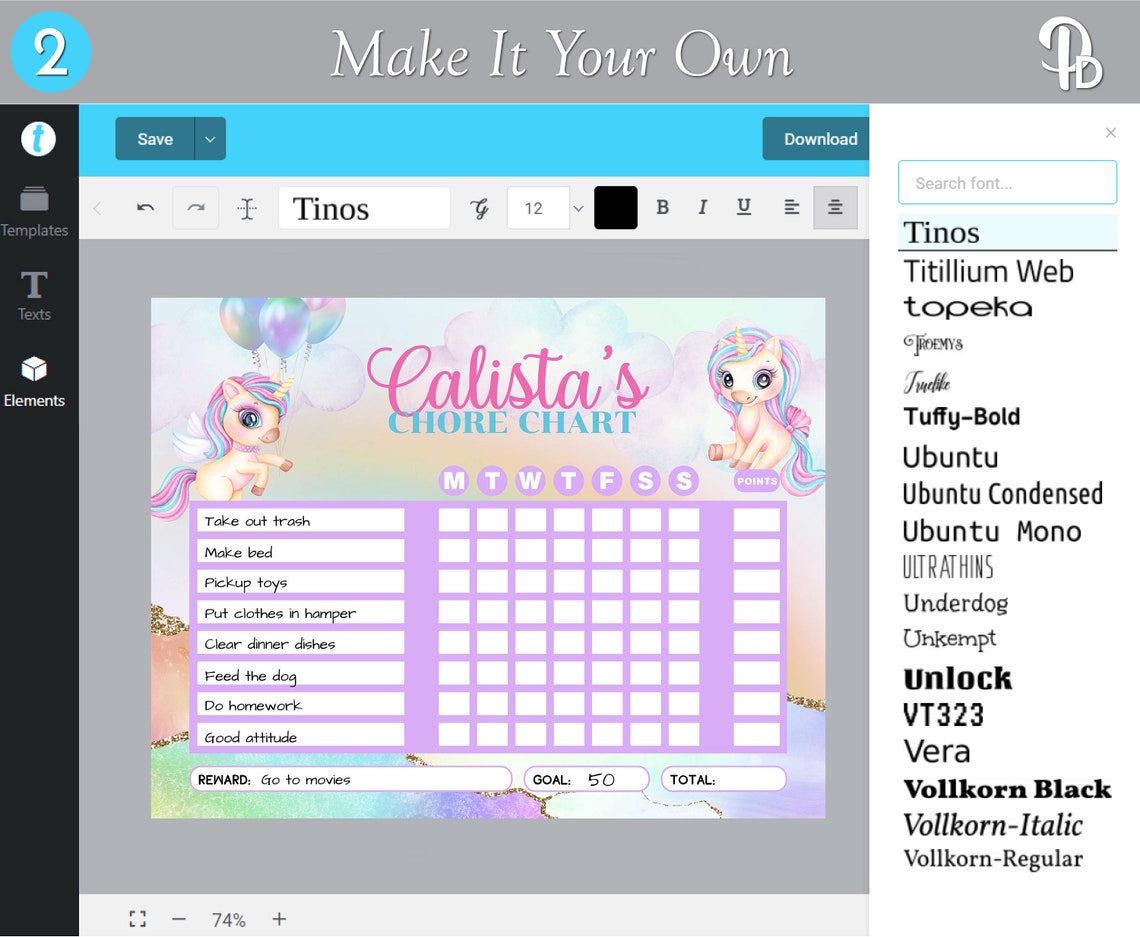Image resolution: width=1140 pixels, height=937 pixels.
Task: Click the Download button
Action: click(x=819, y=139)
